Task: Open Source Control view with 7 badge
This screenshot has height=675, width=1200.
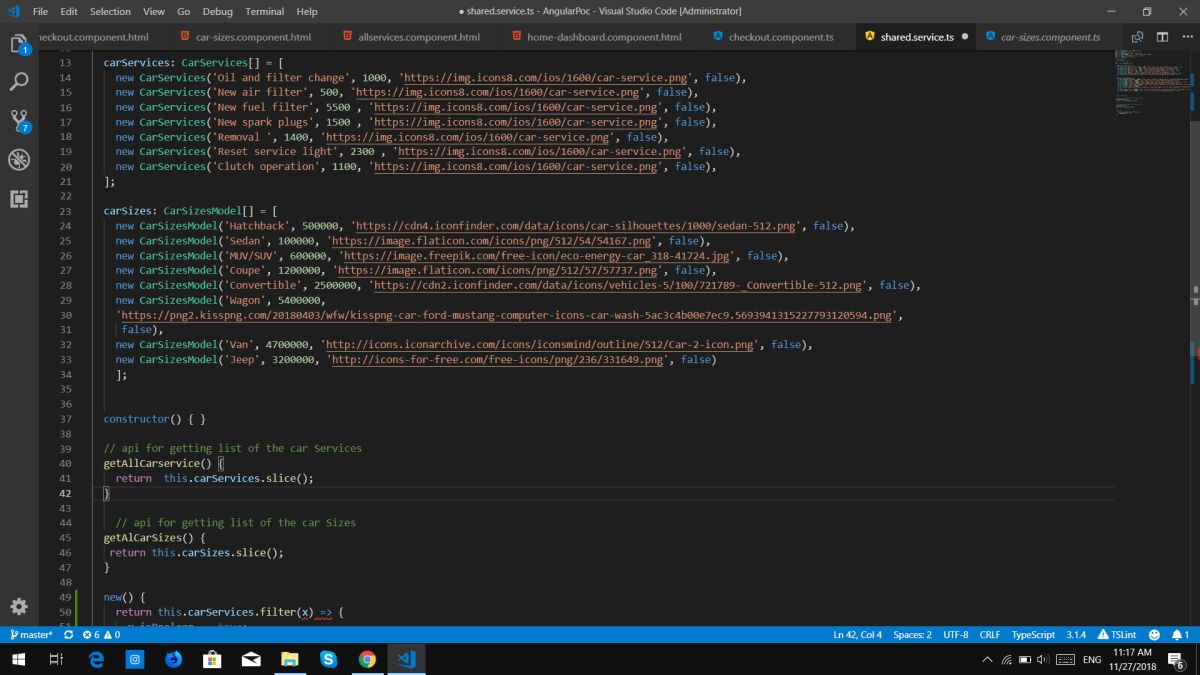Action: 19,121
